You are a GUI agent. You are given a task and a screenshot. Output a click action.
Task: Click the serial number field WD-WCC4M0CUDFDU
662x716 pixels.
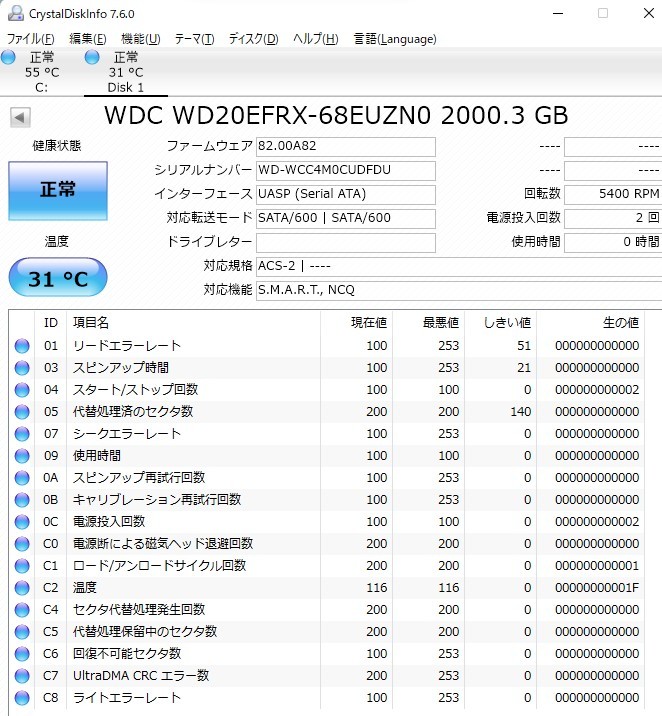click(x=346, y=170)
